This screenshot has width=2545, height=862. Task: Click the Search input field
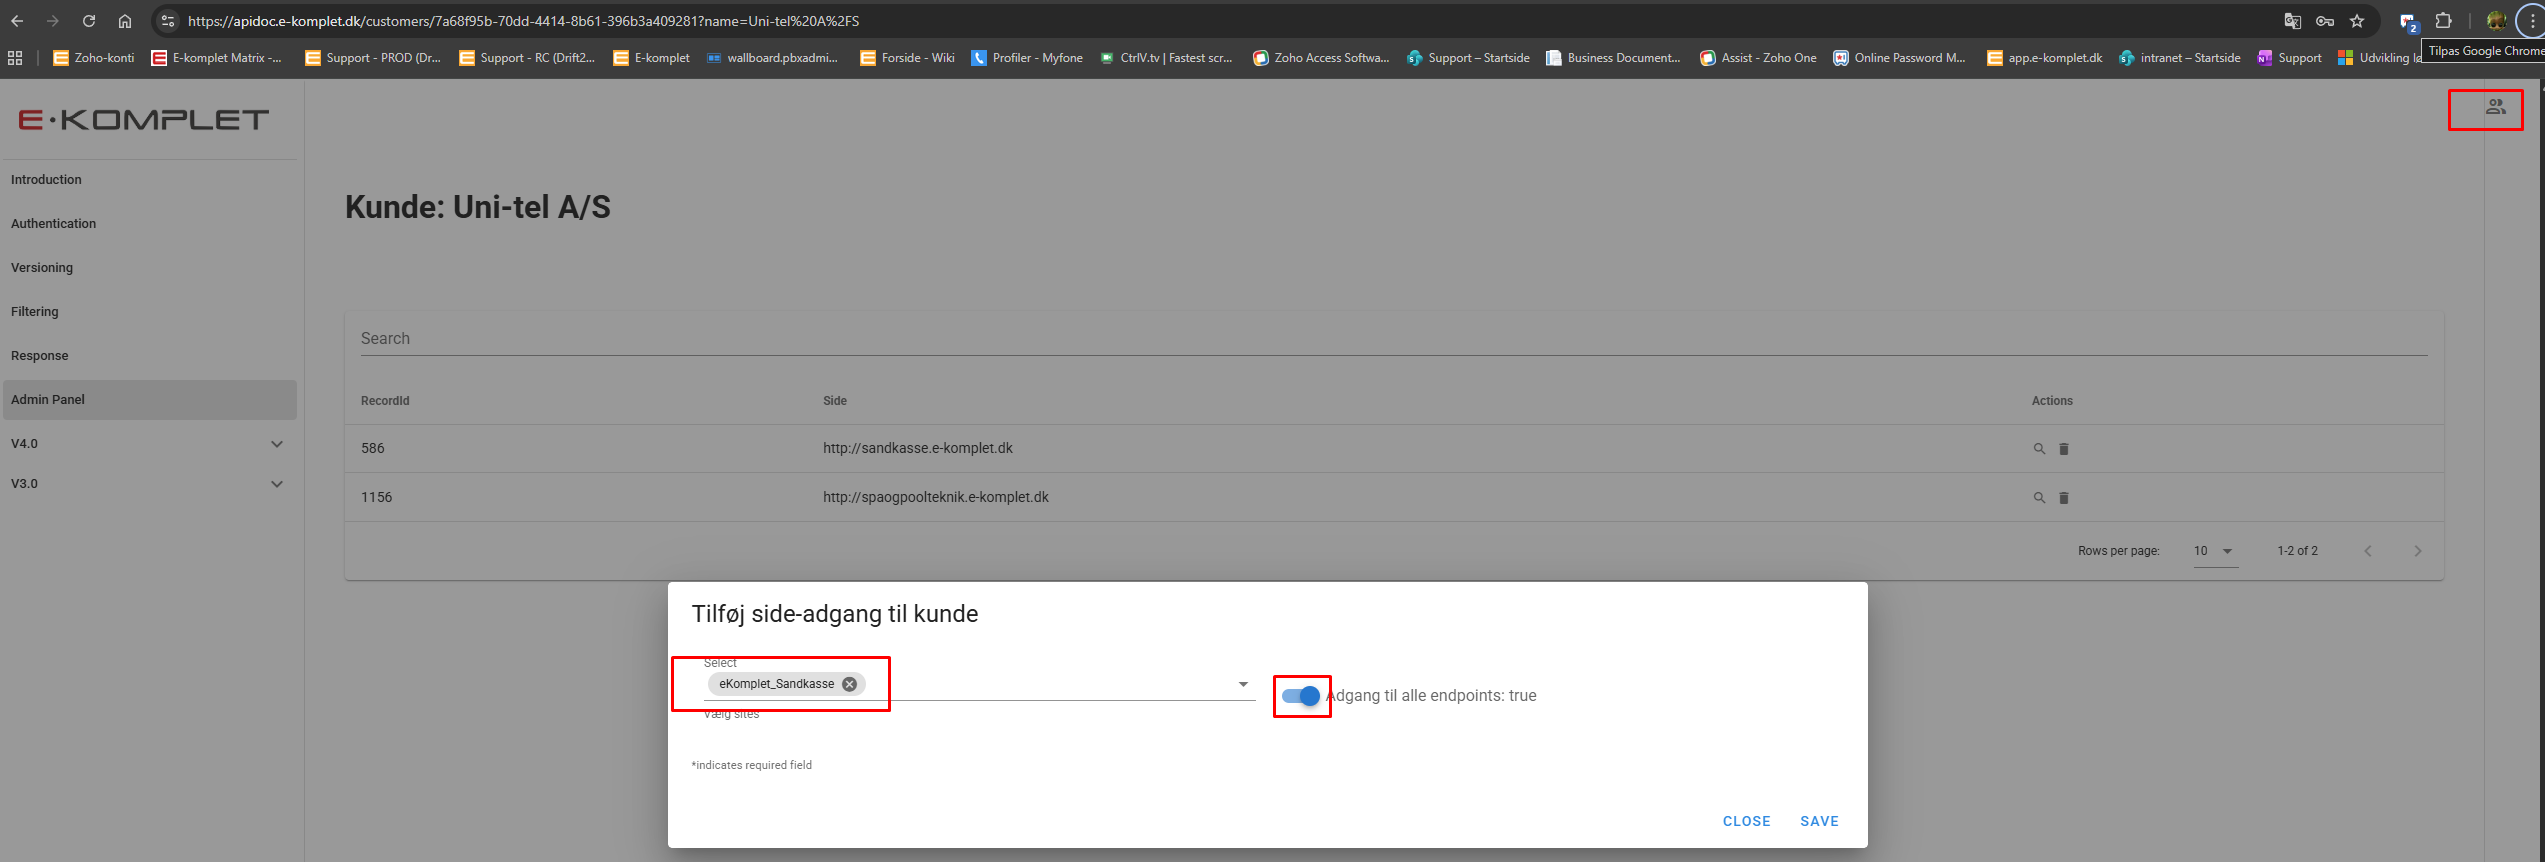click(1393, 339)
